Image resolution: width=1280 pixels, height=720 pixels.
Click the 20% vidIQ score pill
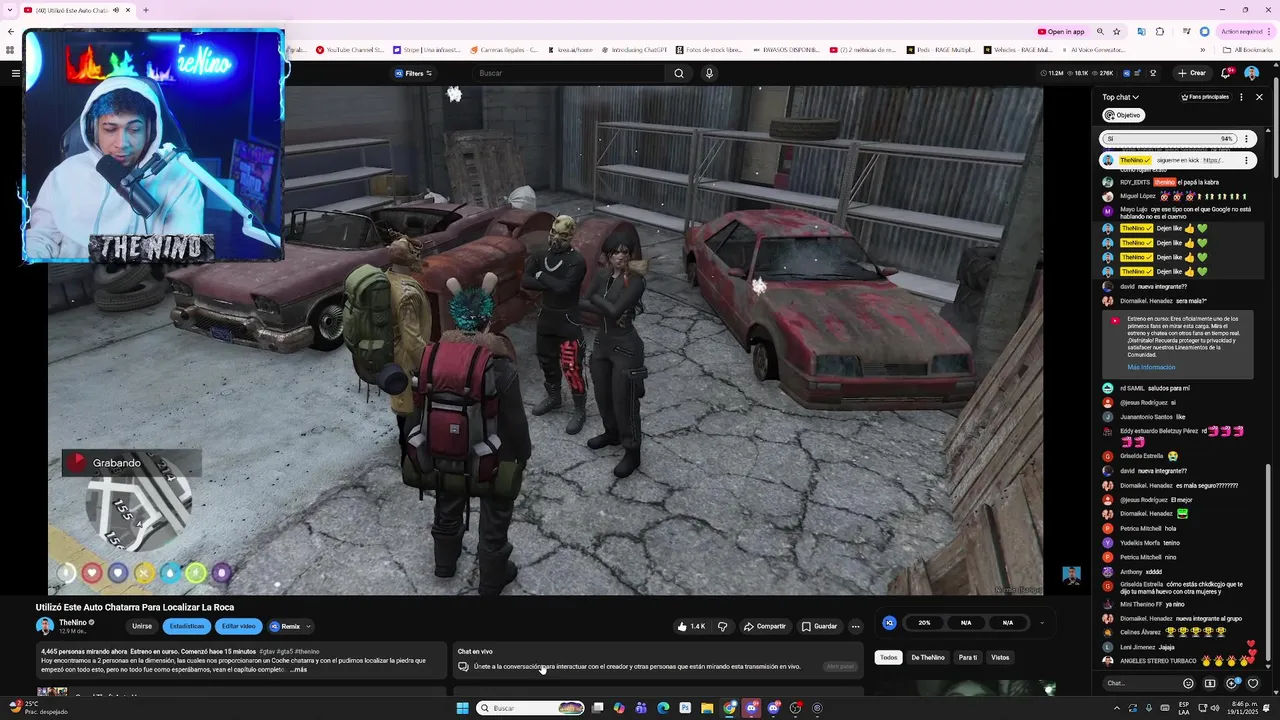[x=924, y=623]
